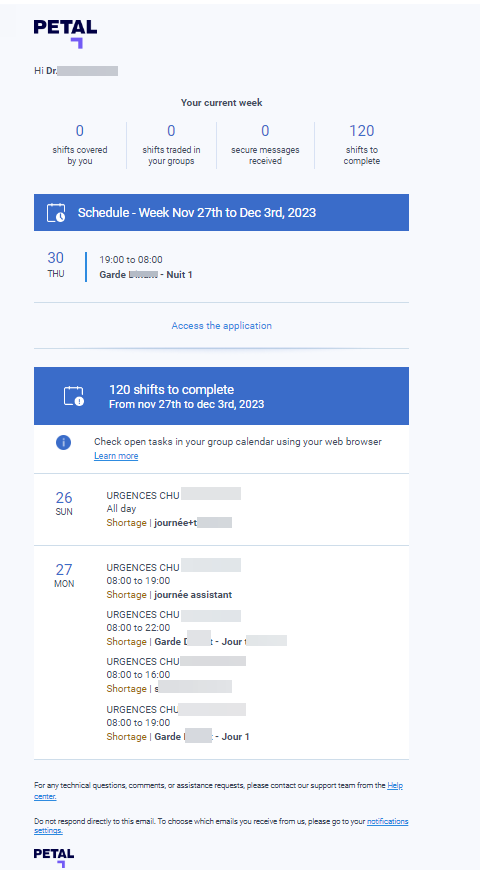480x870 pixels.
Task: Click the 120 shifts to complete counter
Action: pyautogui.click(x=362, y=145)
